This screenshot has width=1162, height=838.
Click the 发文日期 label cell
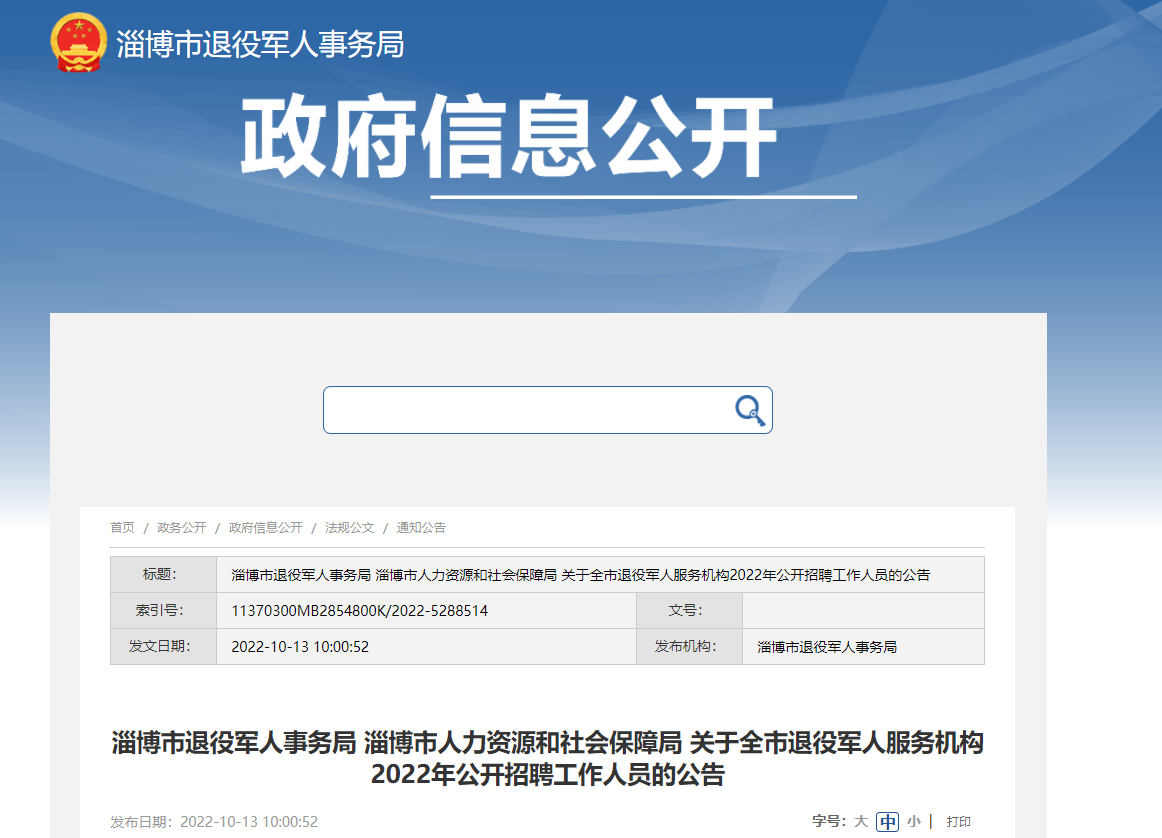(x=163, y=647)
